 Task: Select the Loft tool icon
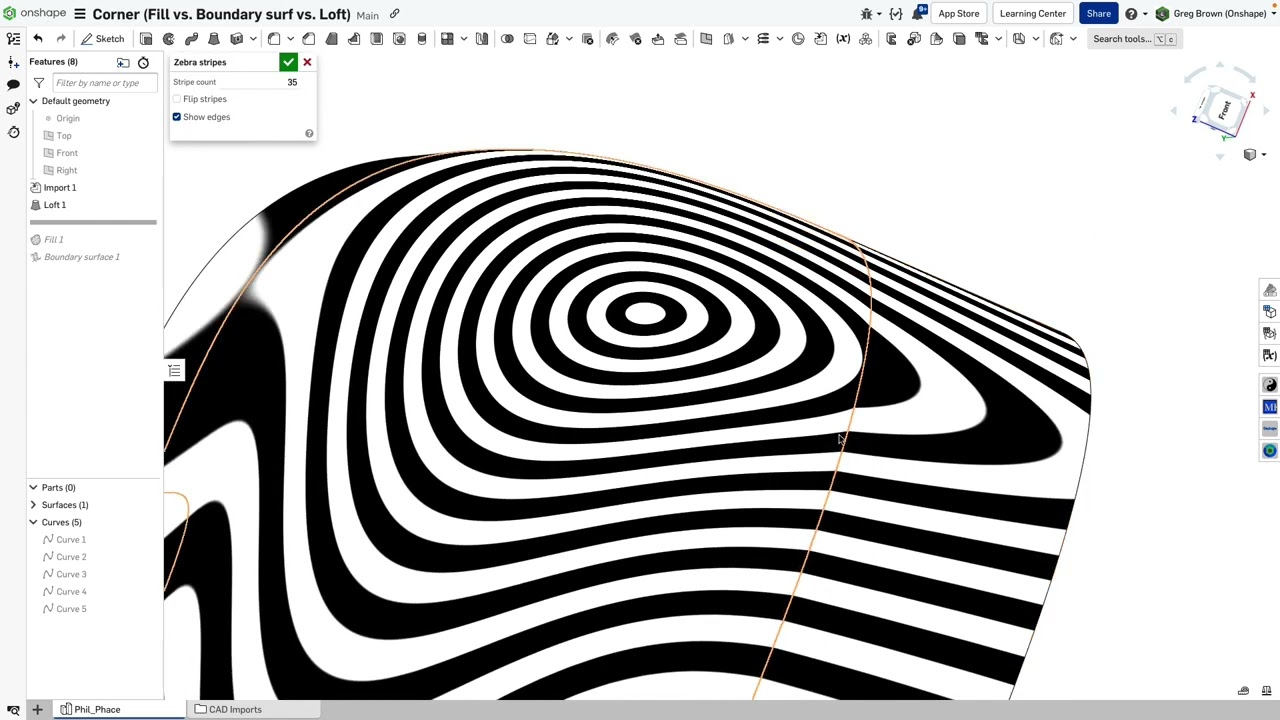coord(214,39)
